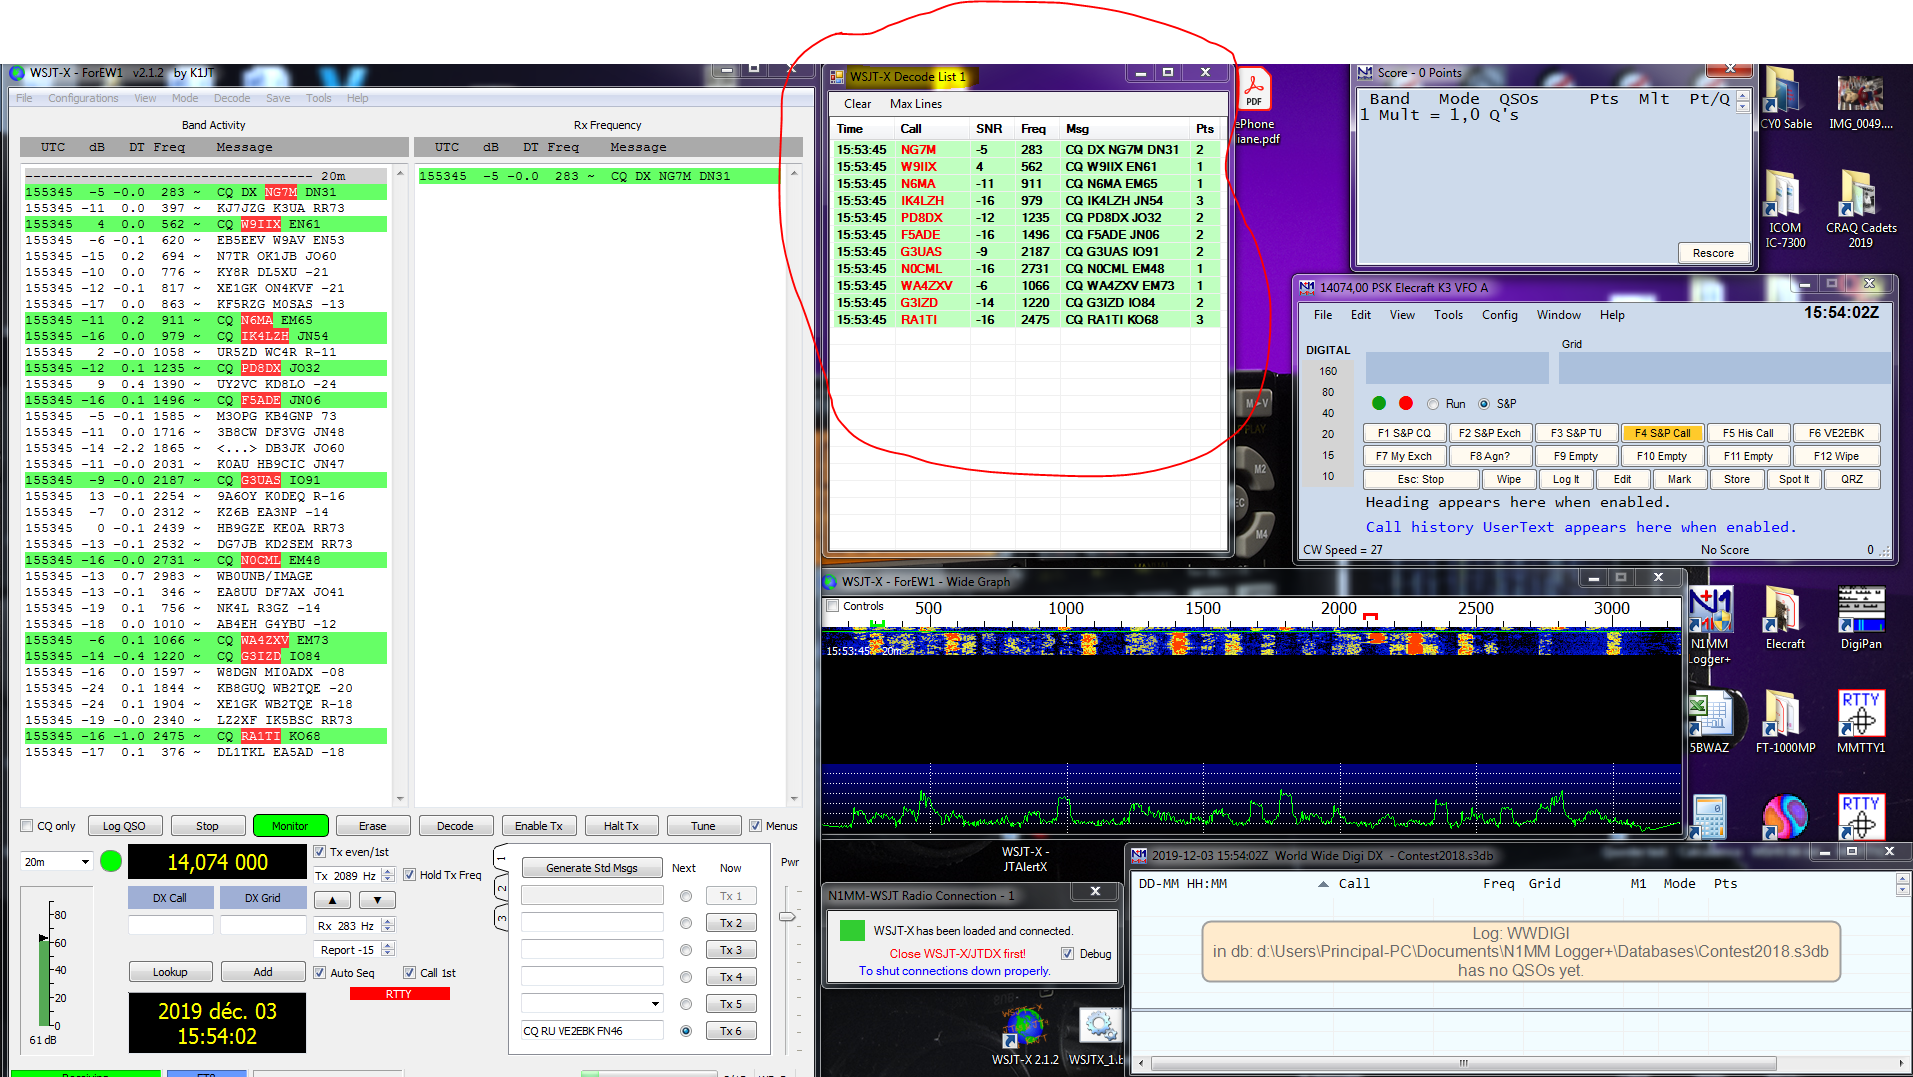Click the green frequency indicator beside 14,074 000
1913x1077 pixels.
pos(111,861)
